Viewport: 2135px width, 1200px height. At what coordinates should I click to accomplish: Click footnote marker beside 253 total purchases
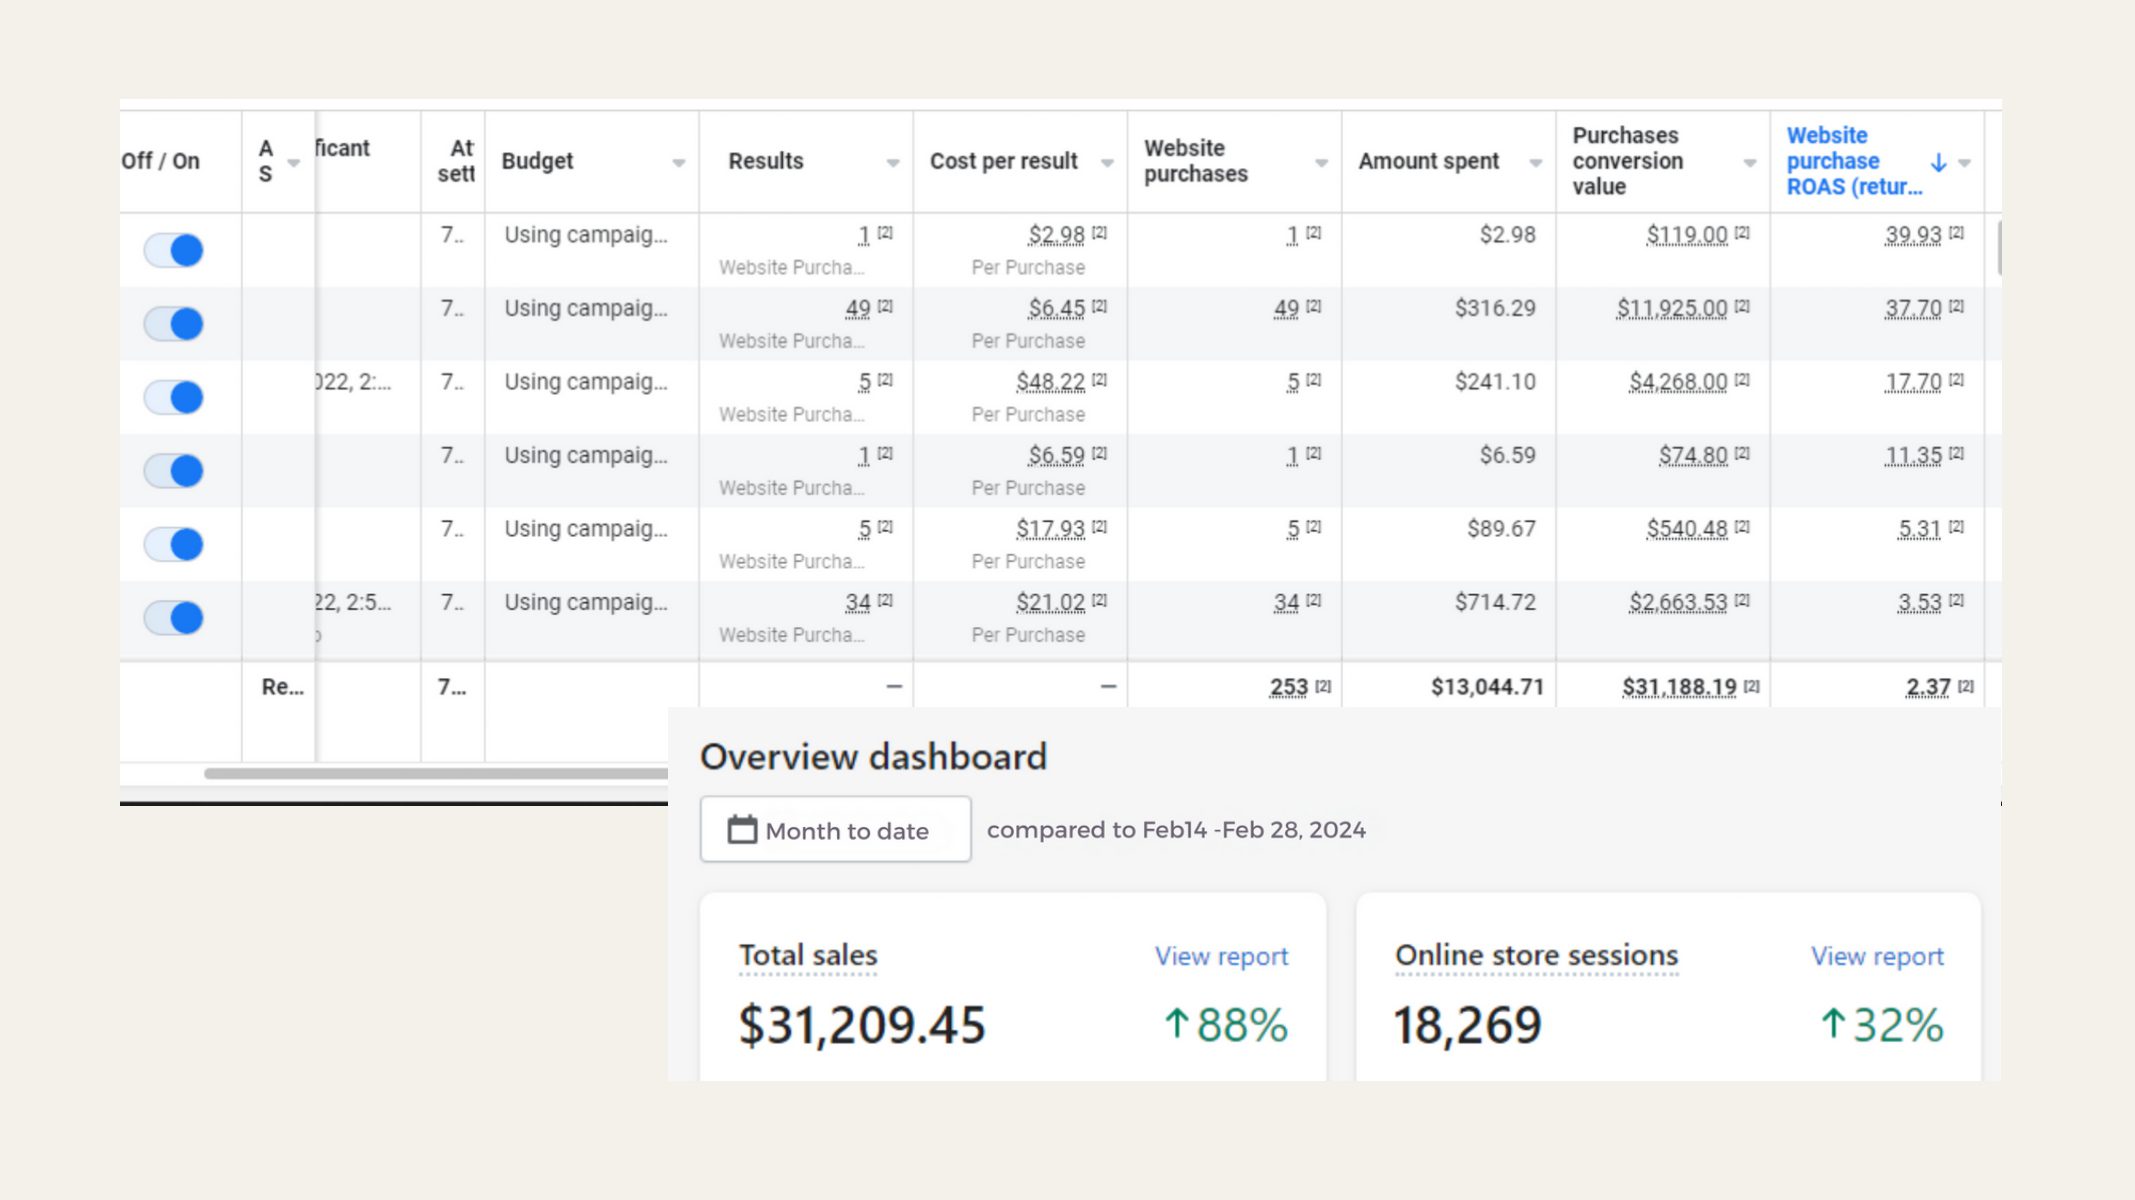click(1323, 686)
